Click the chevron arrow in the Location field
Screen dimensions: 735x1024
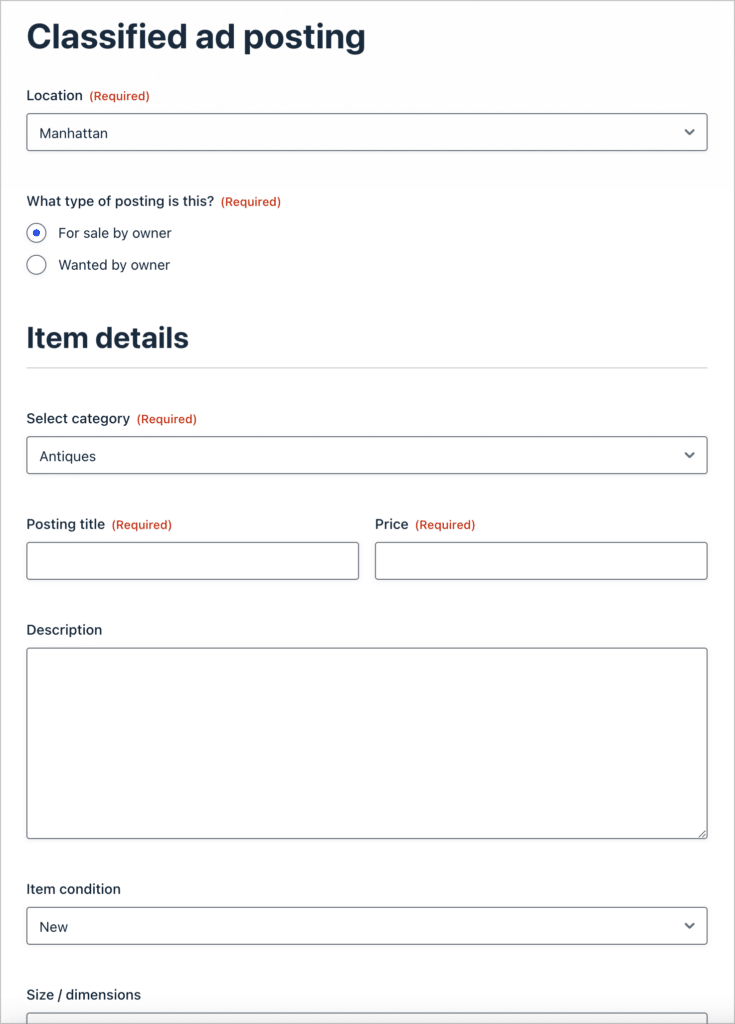pos(689,132)
